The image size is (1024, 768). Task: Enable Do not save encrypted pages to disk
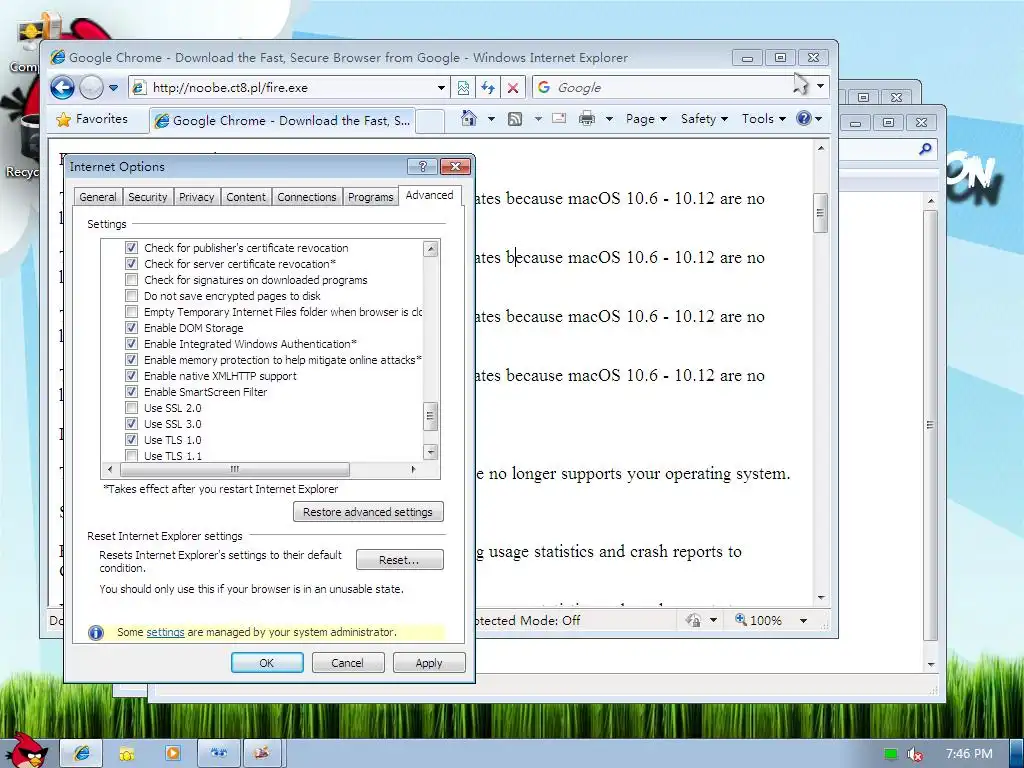[131, 296]
